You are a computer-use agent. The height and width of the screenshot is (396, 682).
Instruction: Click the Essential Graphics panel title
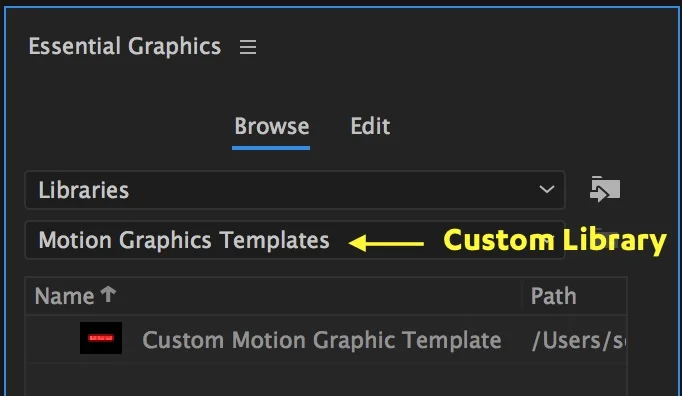(124, 47)
